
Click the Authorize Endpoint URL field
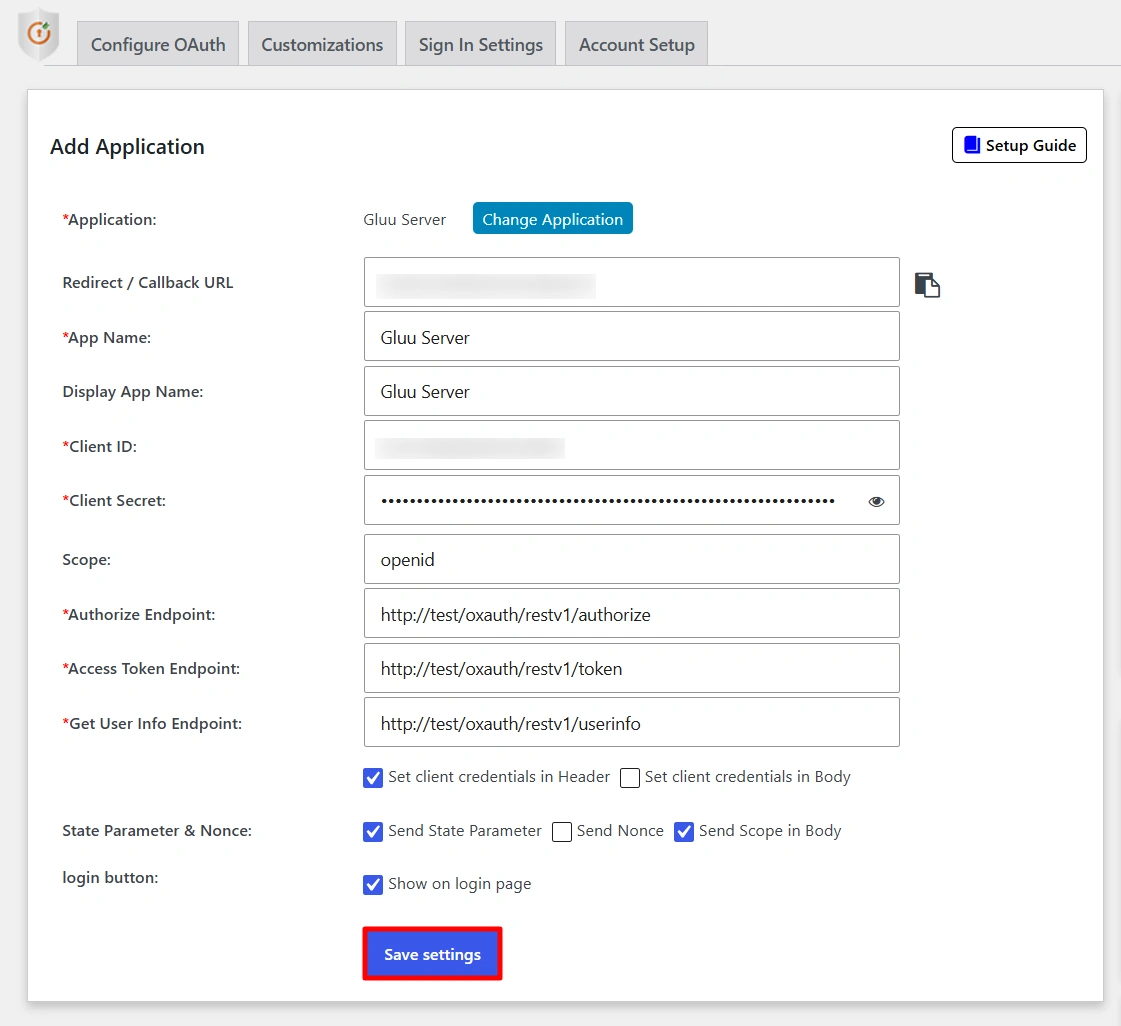click(x=632, y=613)
